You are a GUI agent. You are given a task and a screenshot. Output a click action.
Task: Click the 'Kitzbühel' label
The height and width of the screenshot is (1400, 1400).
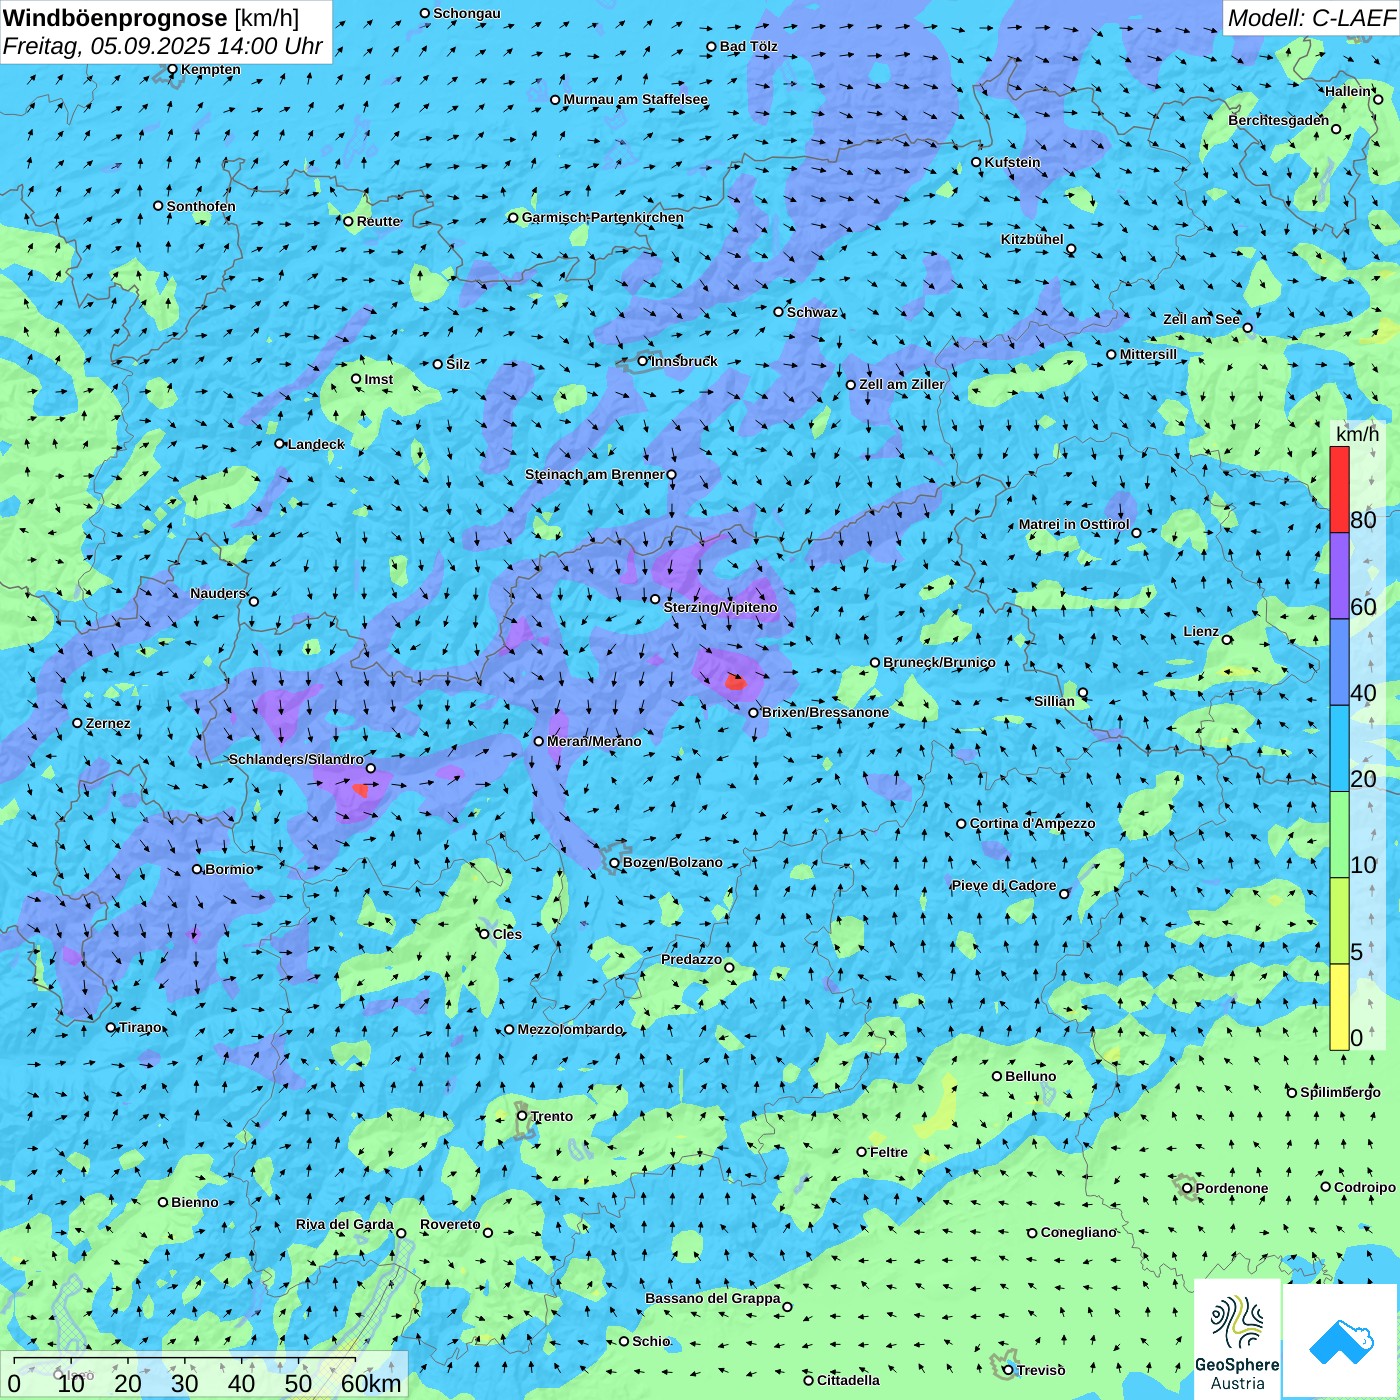1032,239
